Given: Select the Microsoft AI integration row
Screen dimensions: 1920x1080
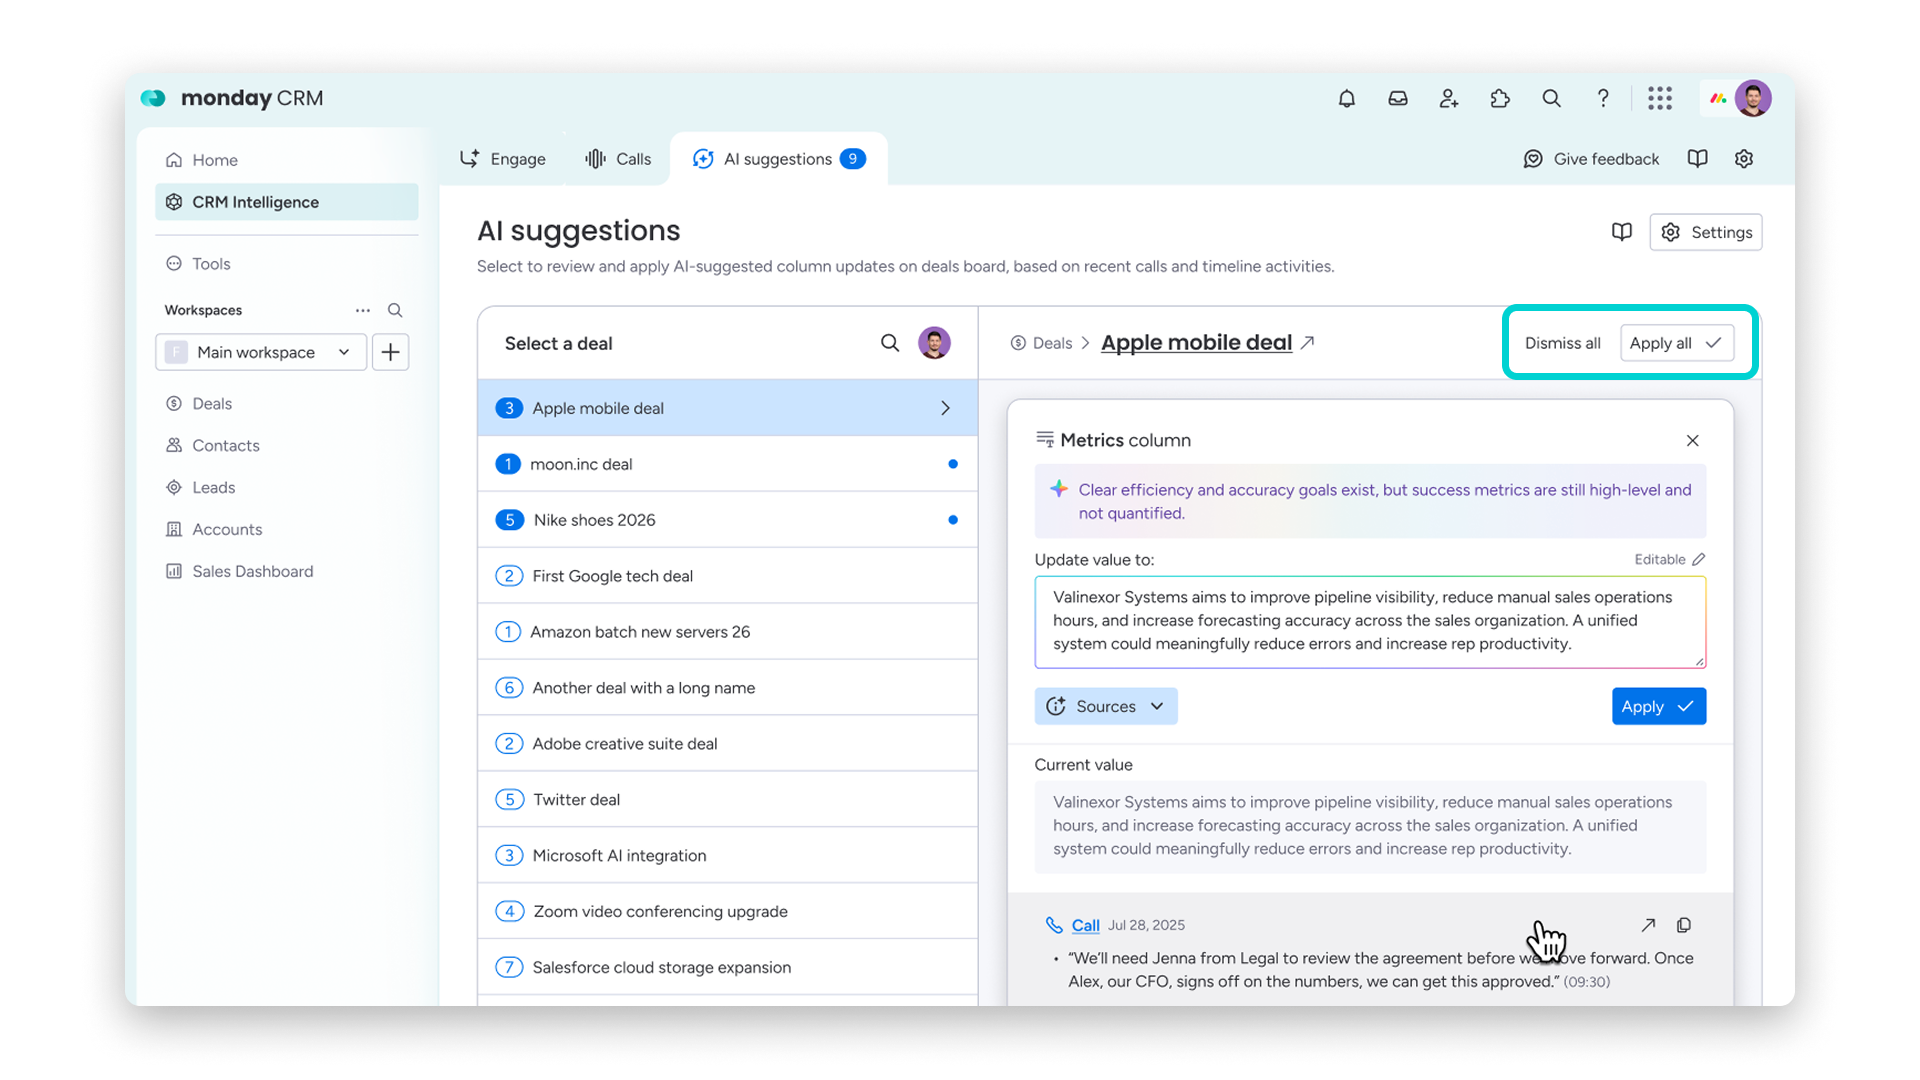Looking at the screenshot, I should point(728,856).
